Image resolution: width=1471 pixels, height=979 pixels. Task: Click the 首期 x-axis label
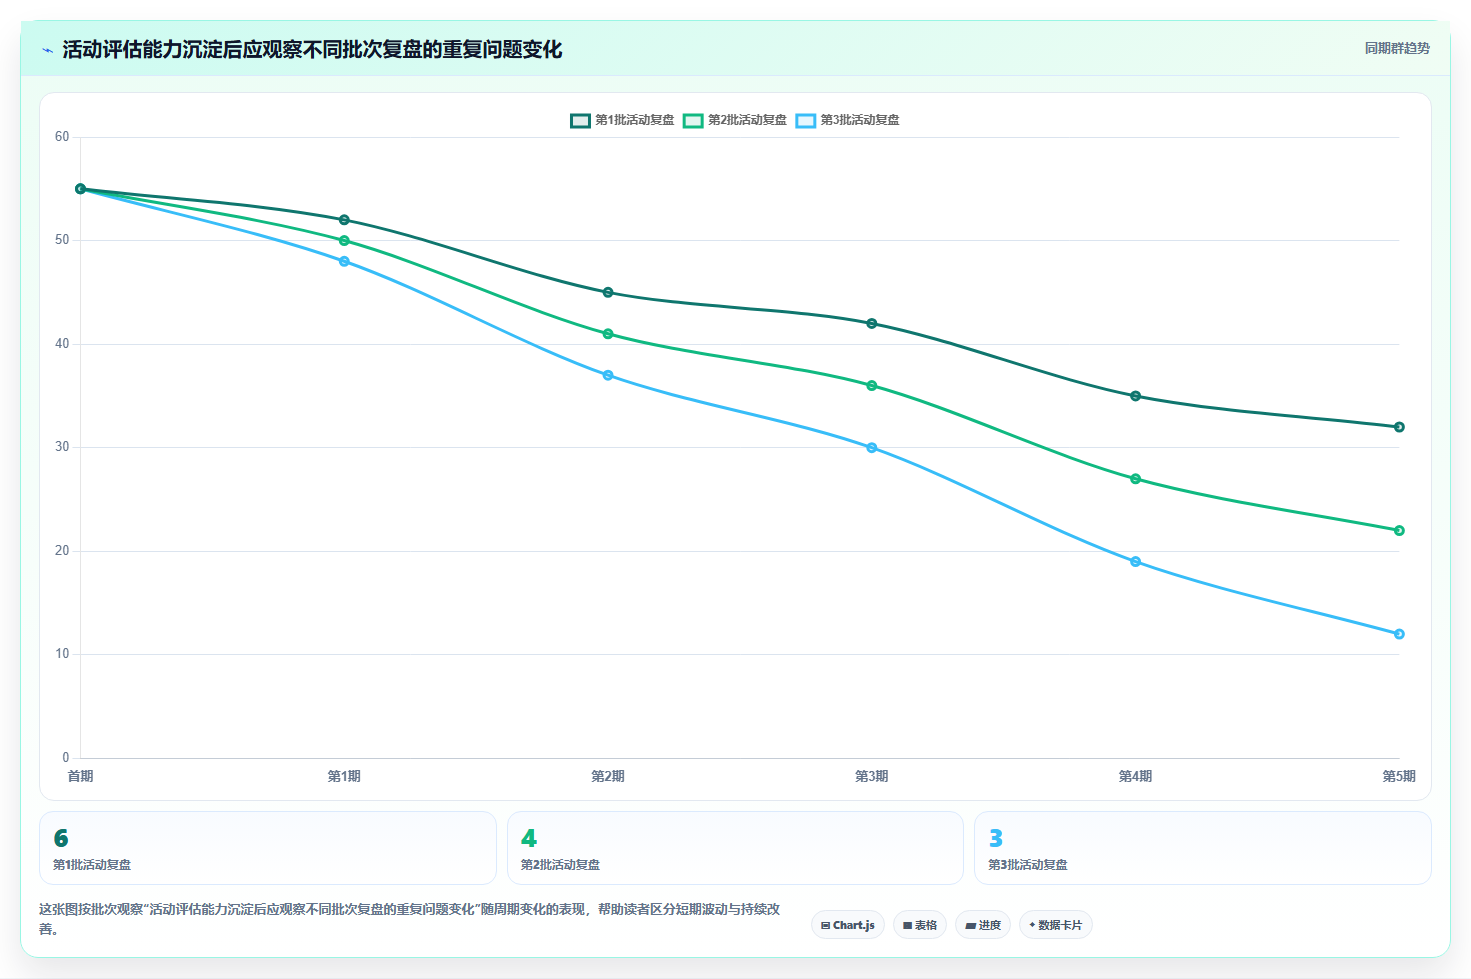pos(81,776)
